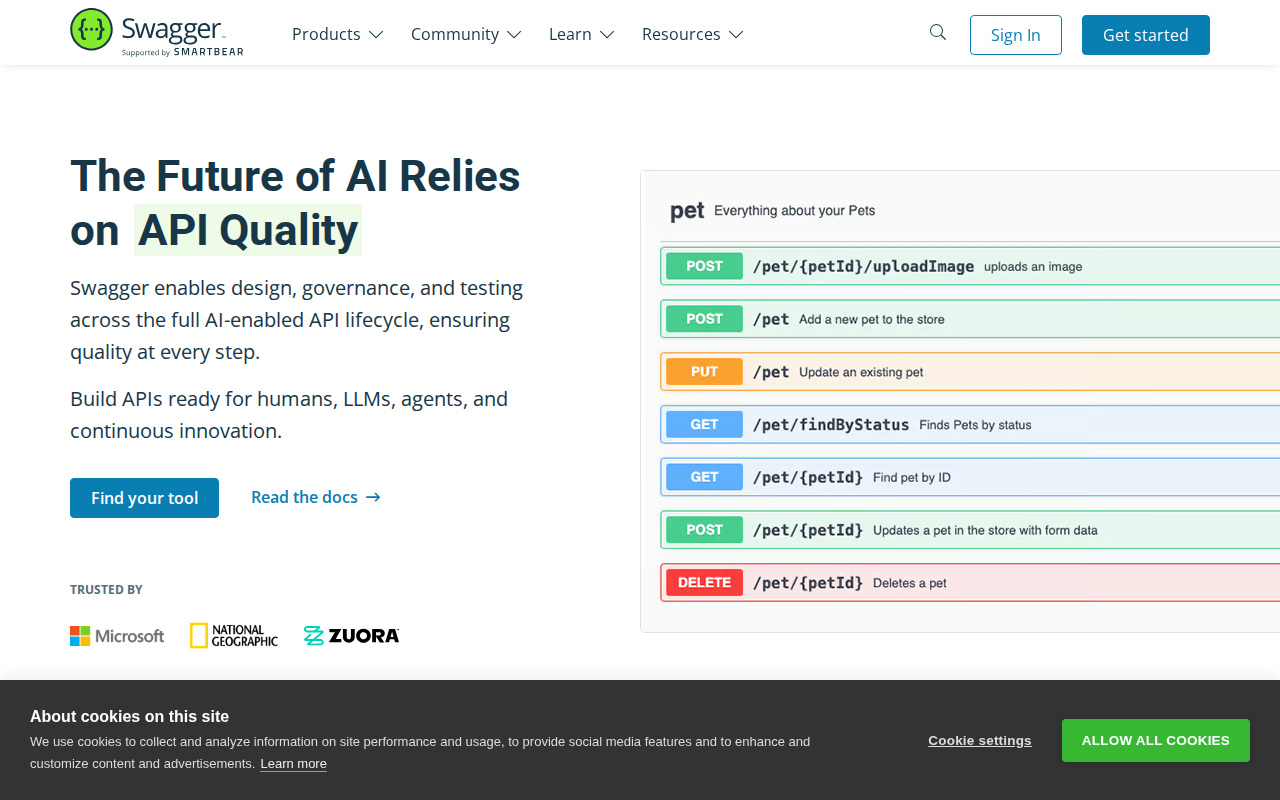
Task: Click the PUT method badge
Action: click(x=705, y=372)
